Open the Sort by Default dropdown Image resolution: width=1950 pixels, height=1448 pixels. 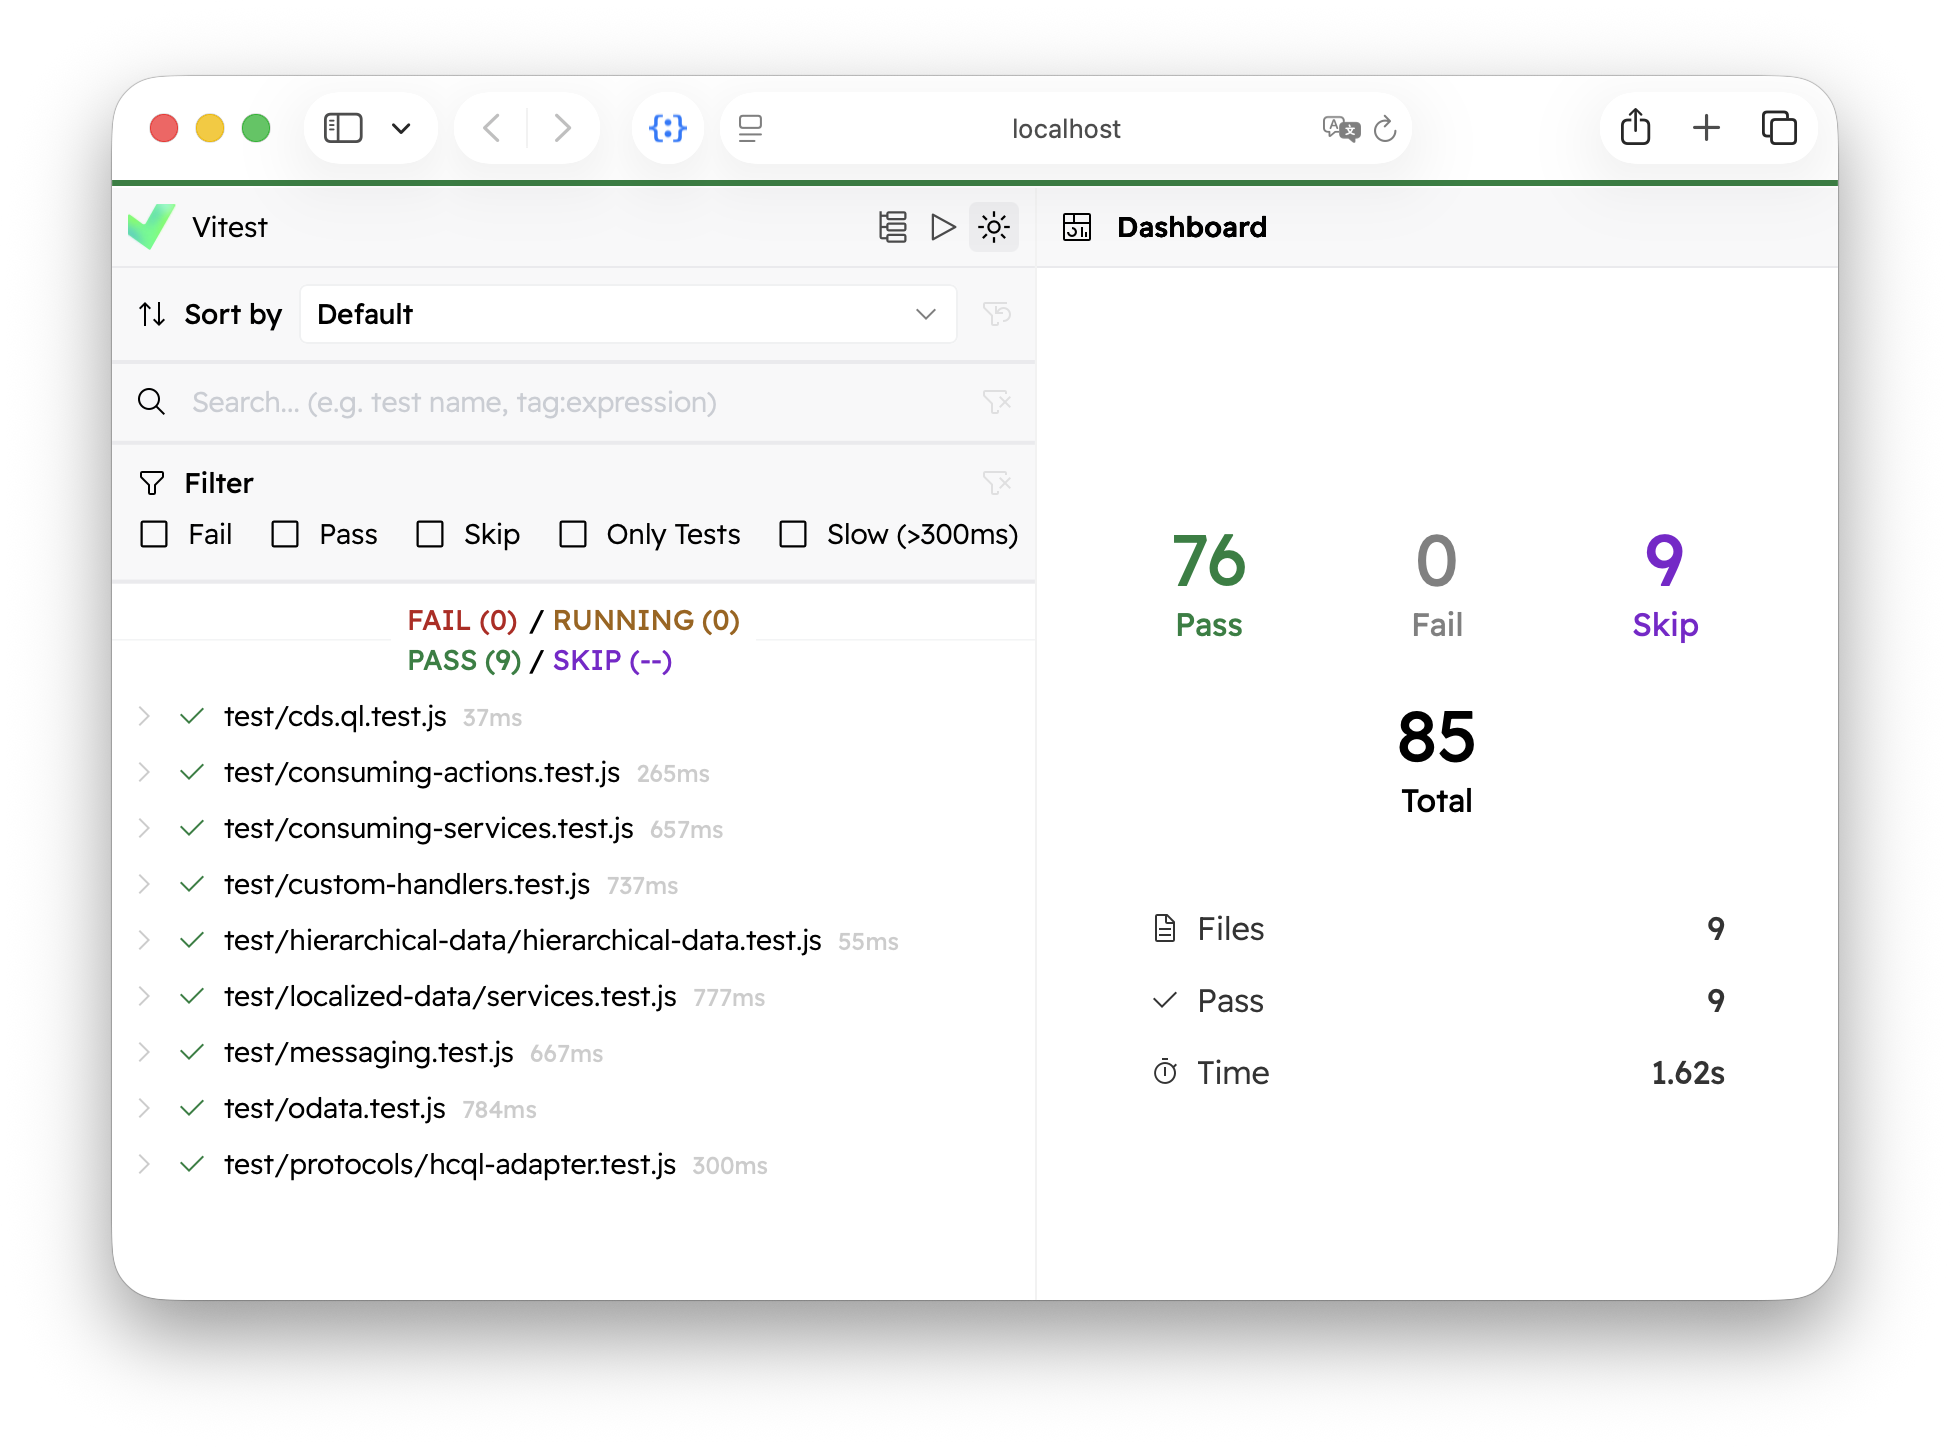(628, 313)
